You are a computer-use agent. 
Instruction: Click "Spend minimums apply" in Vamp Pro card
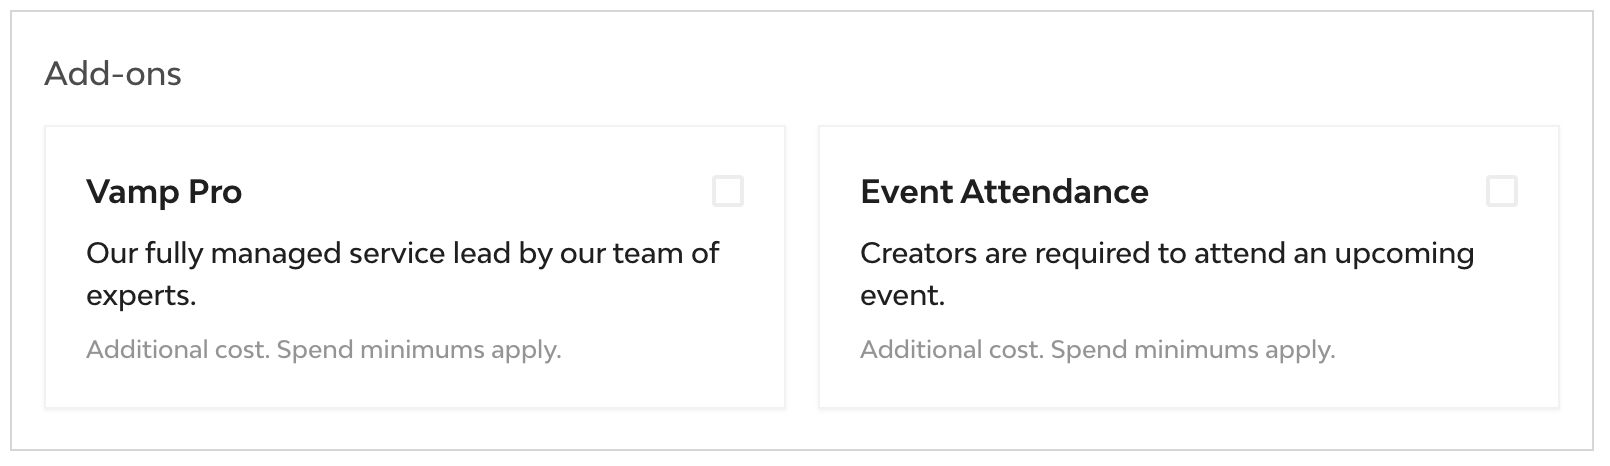pyautogui.click(x=418, y=350)
